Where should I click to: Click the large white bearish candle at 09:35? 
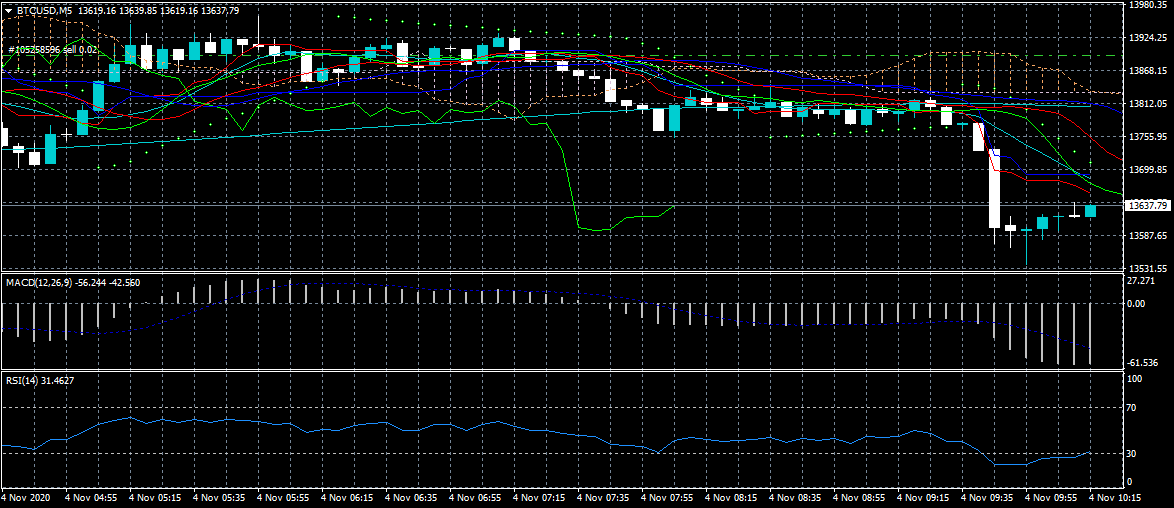click(x=995, y=188)
